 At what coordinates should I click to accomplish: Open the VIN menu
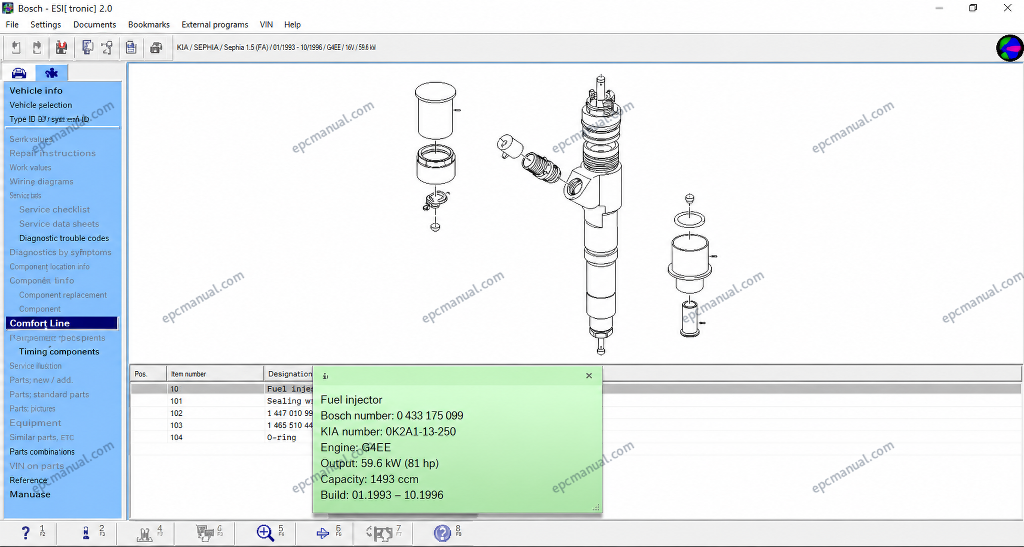pos(266,25)
